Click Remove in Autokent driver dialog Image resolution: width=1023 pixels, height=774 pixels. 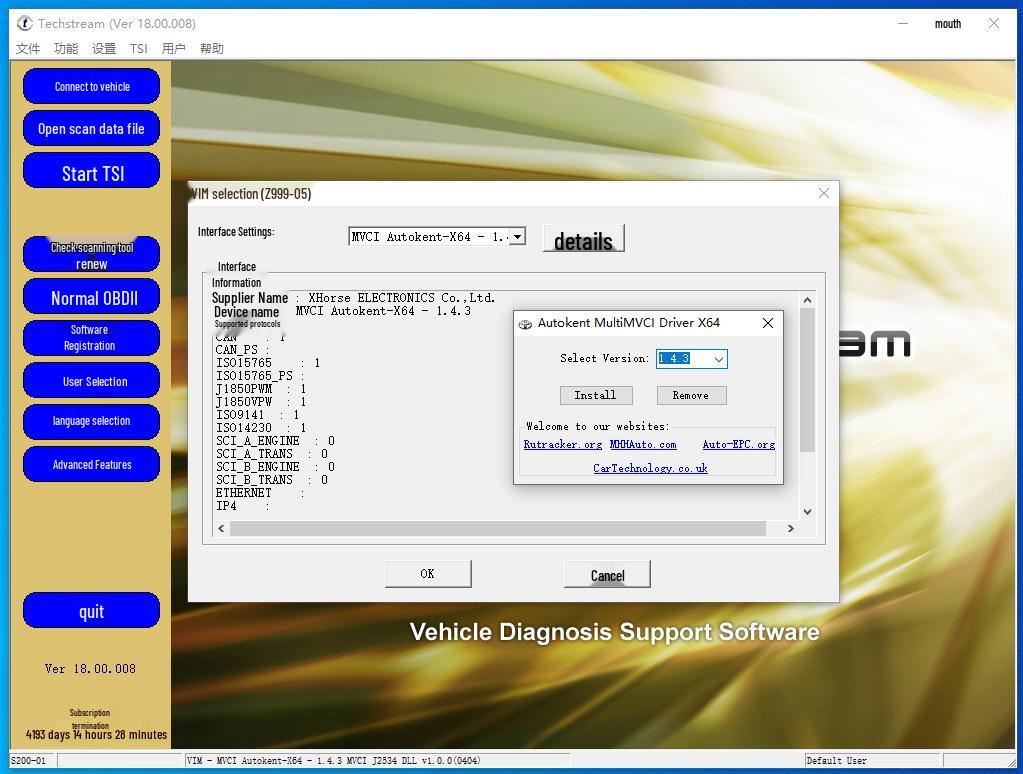tap(691, 395)
